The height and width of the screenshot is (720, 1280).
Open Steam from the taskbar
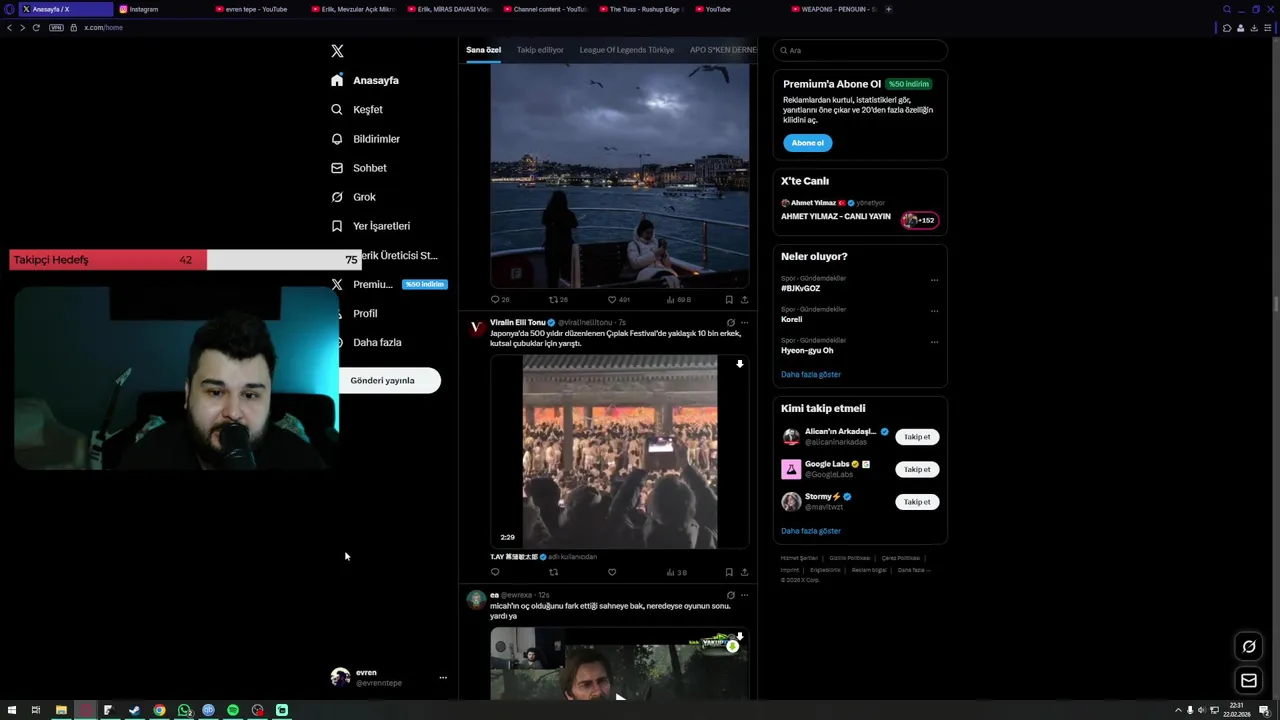click(134, 710)
